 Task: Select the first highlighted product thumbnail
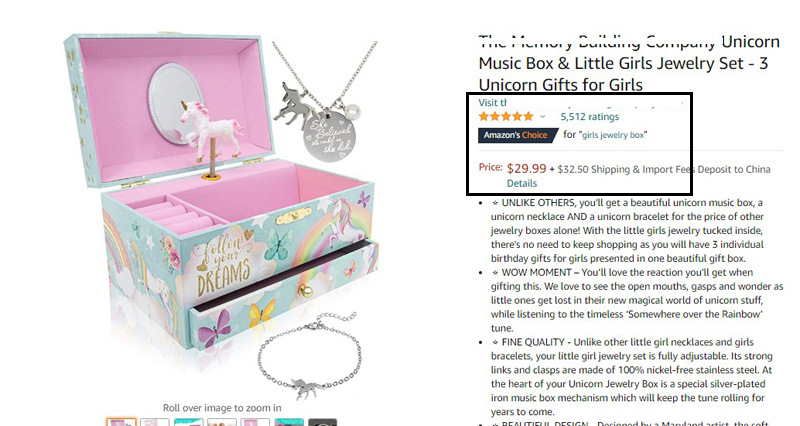[121, 422]
